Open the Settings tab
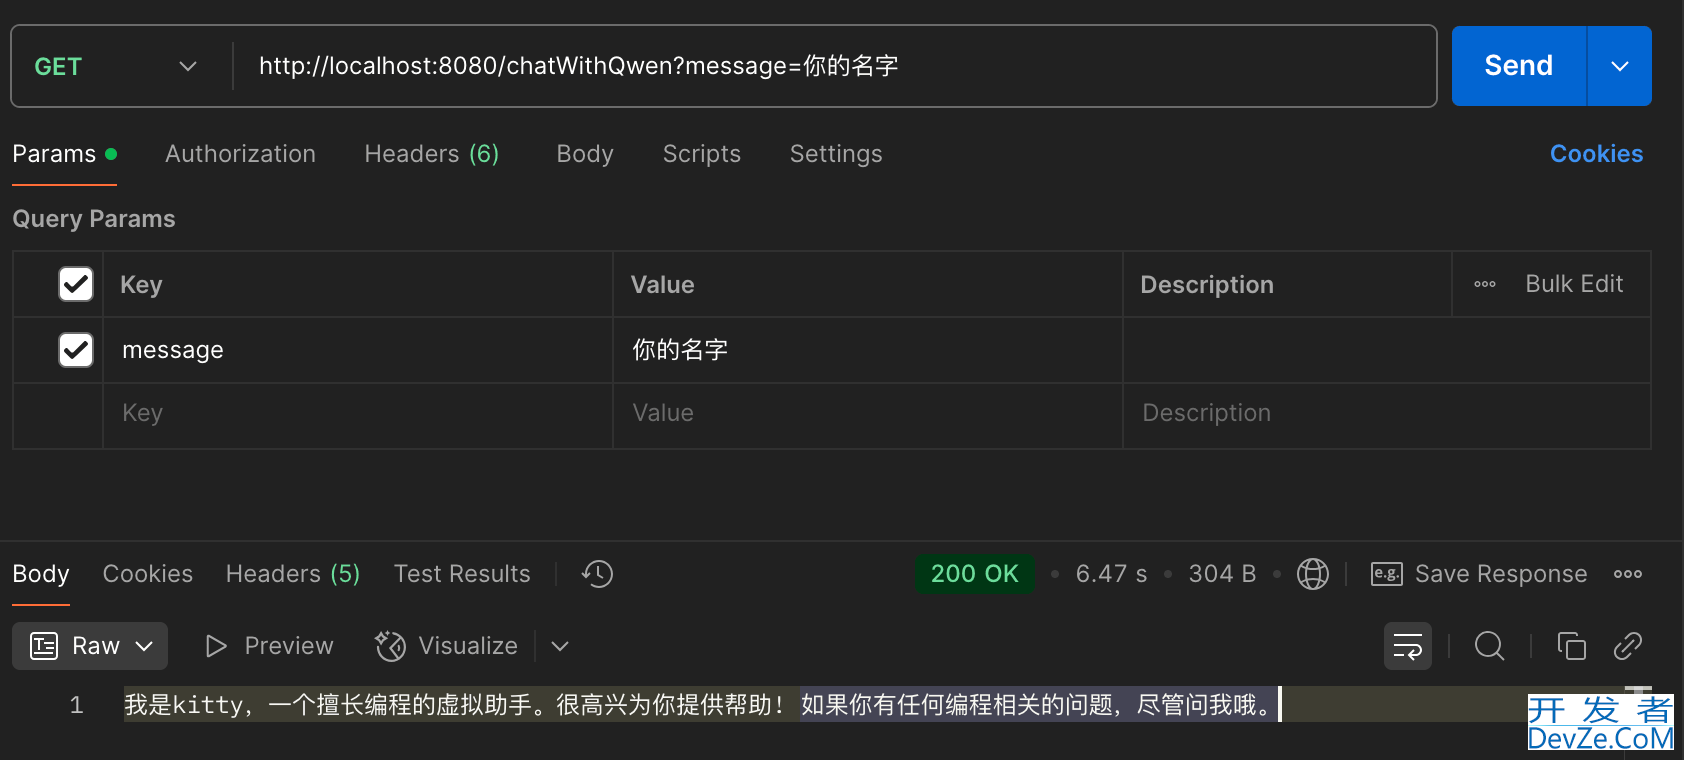 pos(836,154)
